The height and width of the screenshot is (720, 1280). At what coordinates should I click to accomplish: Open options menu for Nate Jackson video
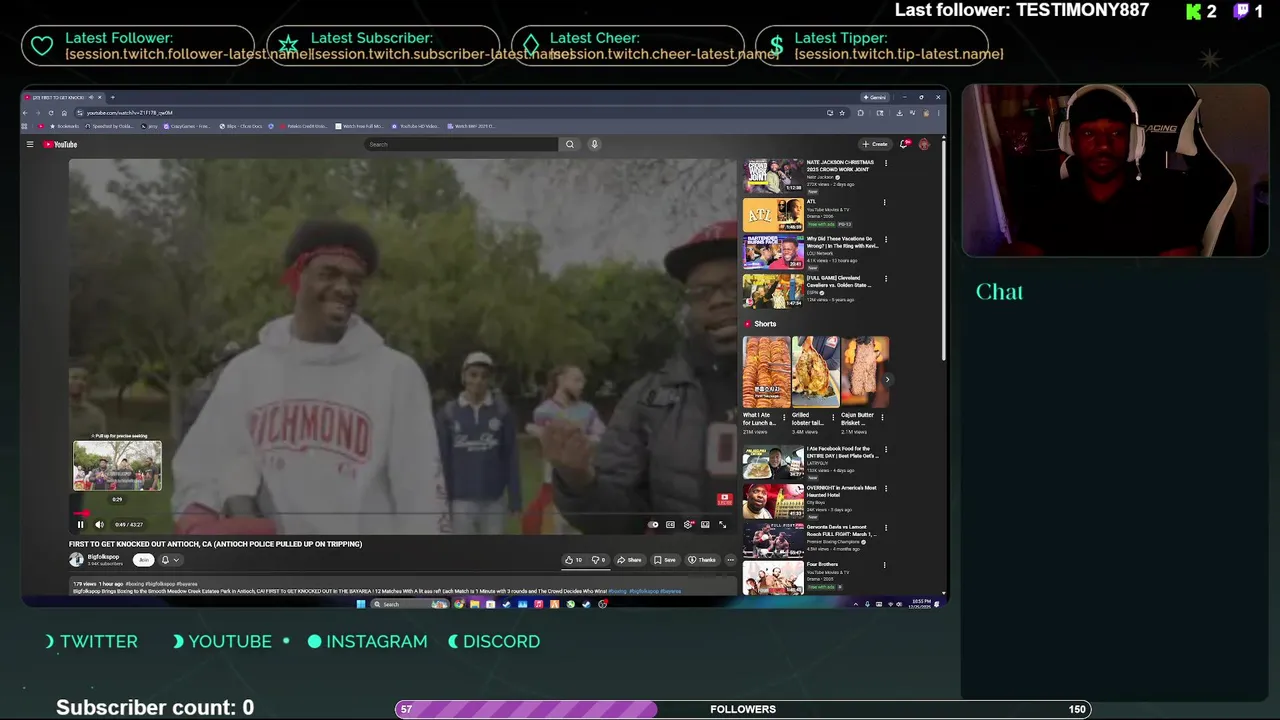pos(885,163)
